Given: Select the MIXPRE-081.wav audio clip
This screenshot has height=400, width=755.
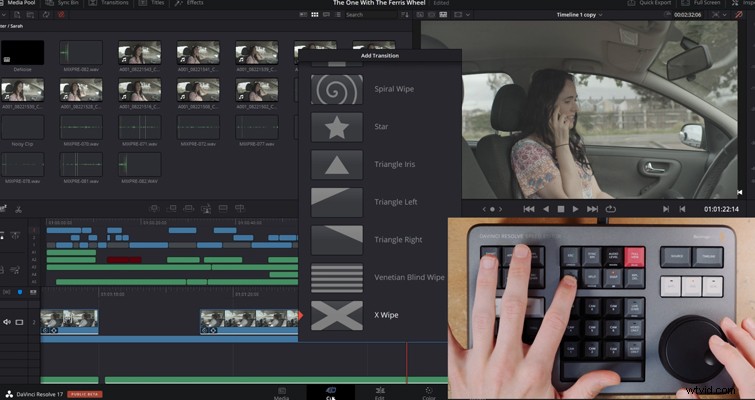Looking at the screenshot, I should click(81, 165).
